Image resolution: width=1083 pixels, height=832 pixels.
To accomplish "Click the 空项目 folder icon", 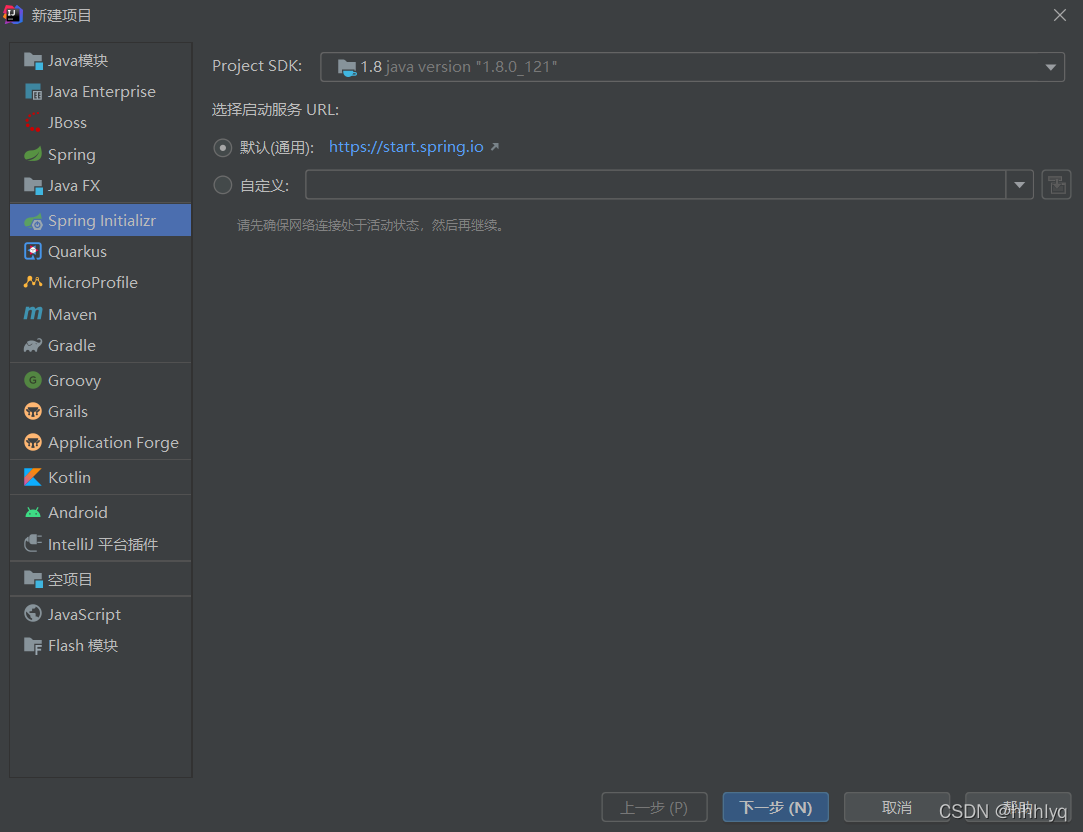I will [x=33, y=579].
